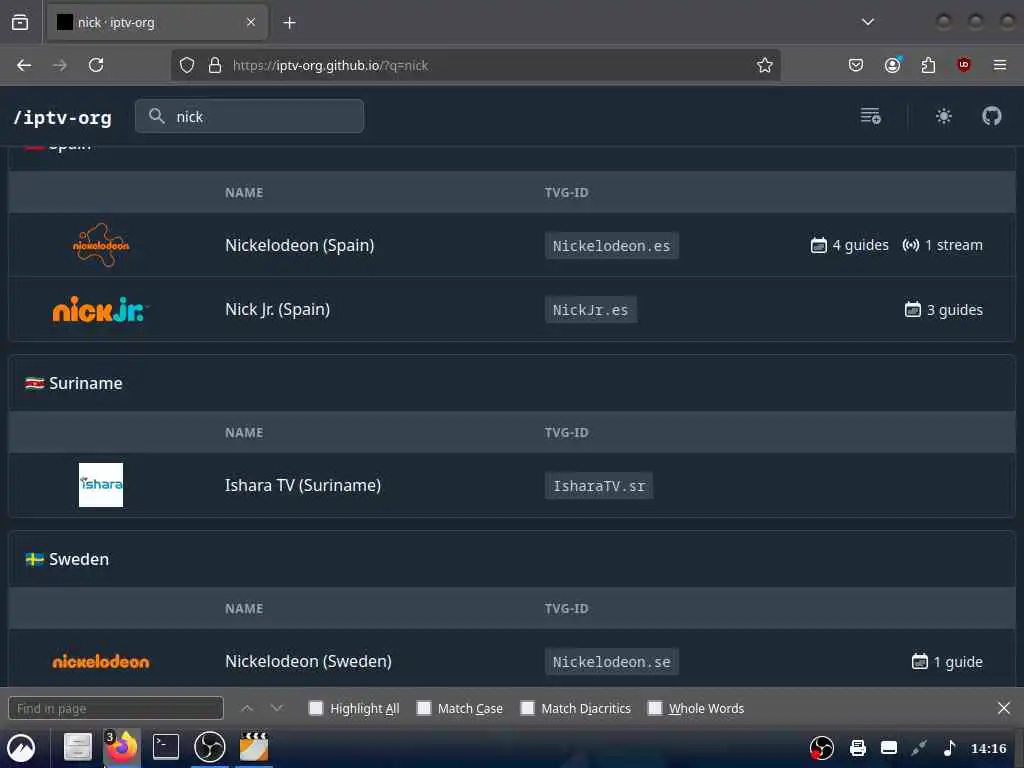This screenshot has width=1024, height=768.
Task: Open the printer tray icon
Action: click(857, 748)
